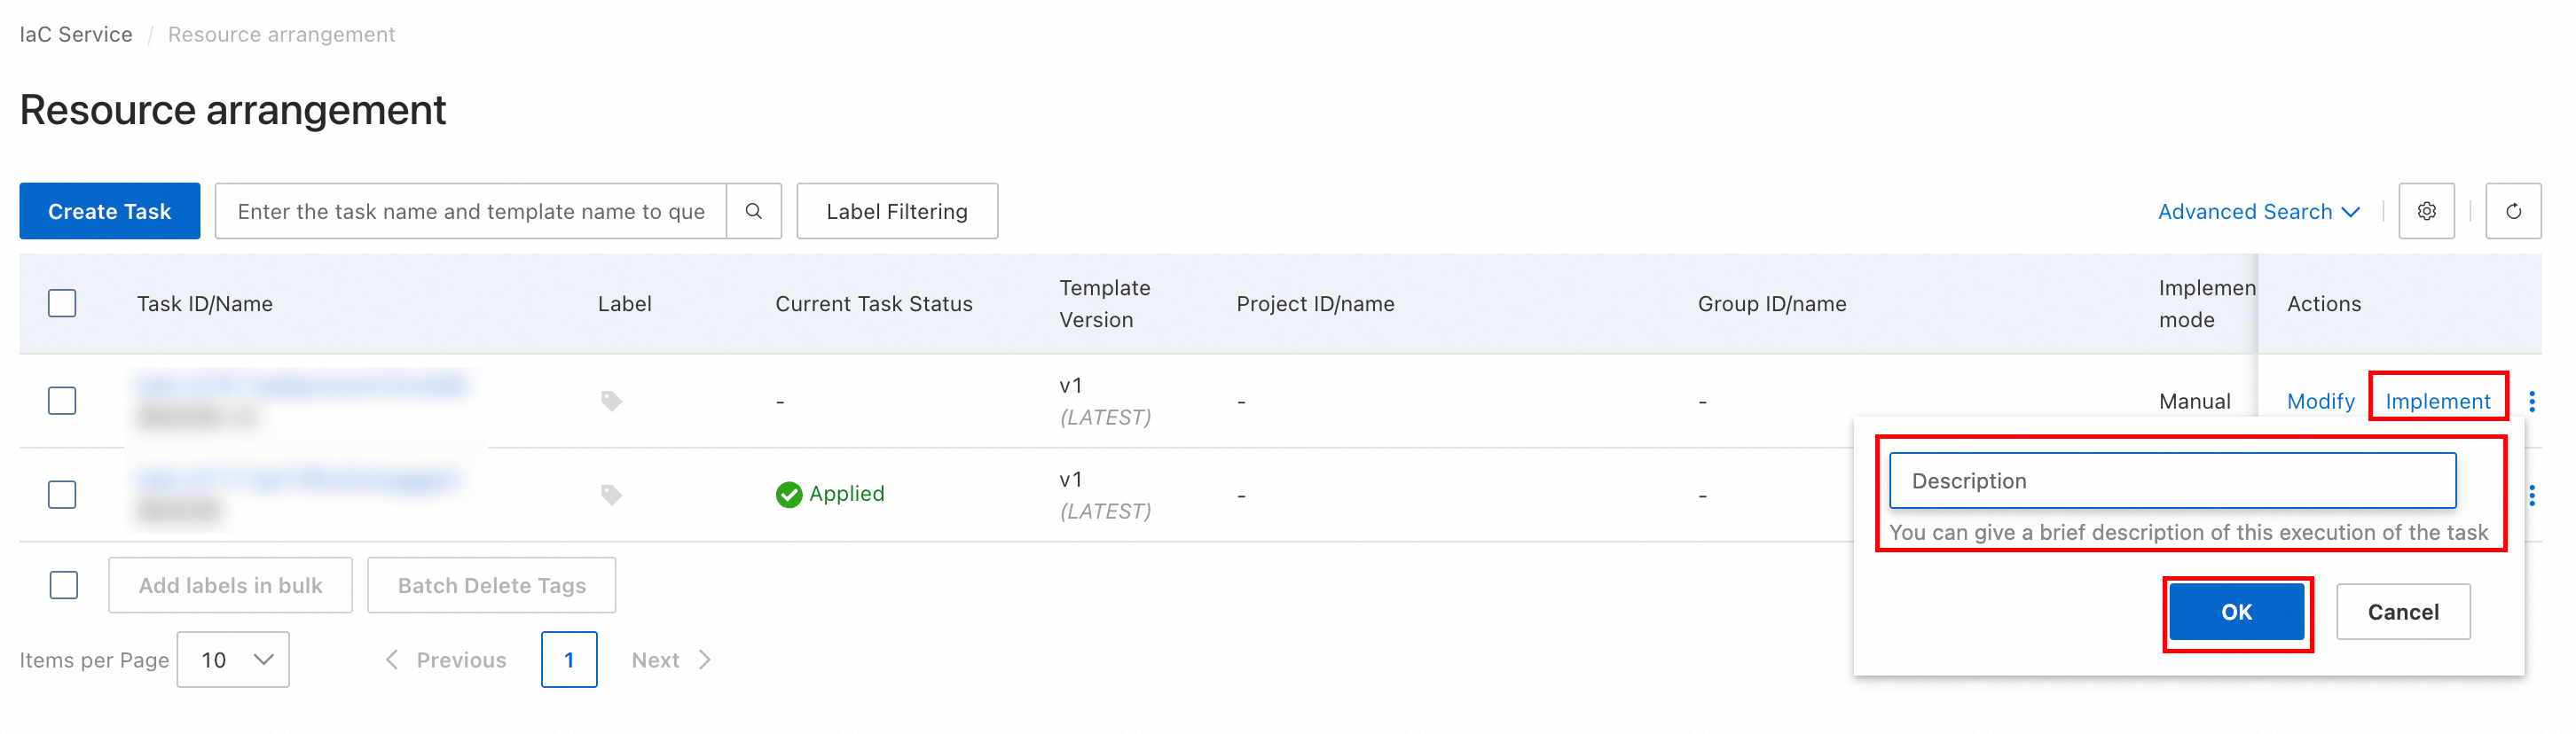Image resolution: width=2576 pixels, height=734 pixels.
Task: Check the first task row checkbox
Action: click(62, 401)
